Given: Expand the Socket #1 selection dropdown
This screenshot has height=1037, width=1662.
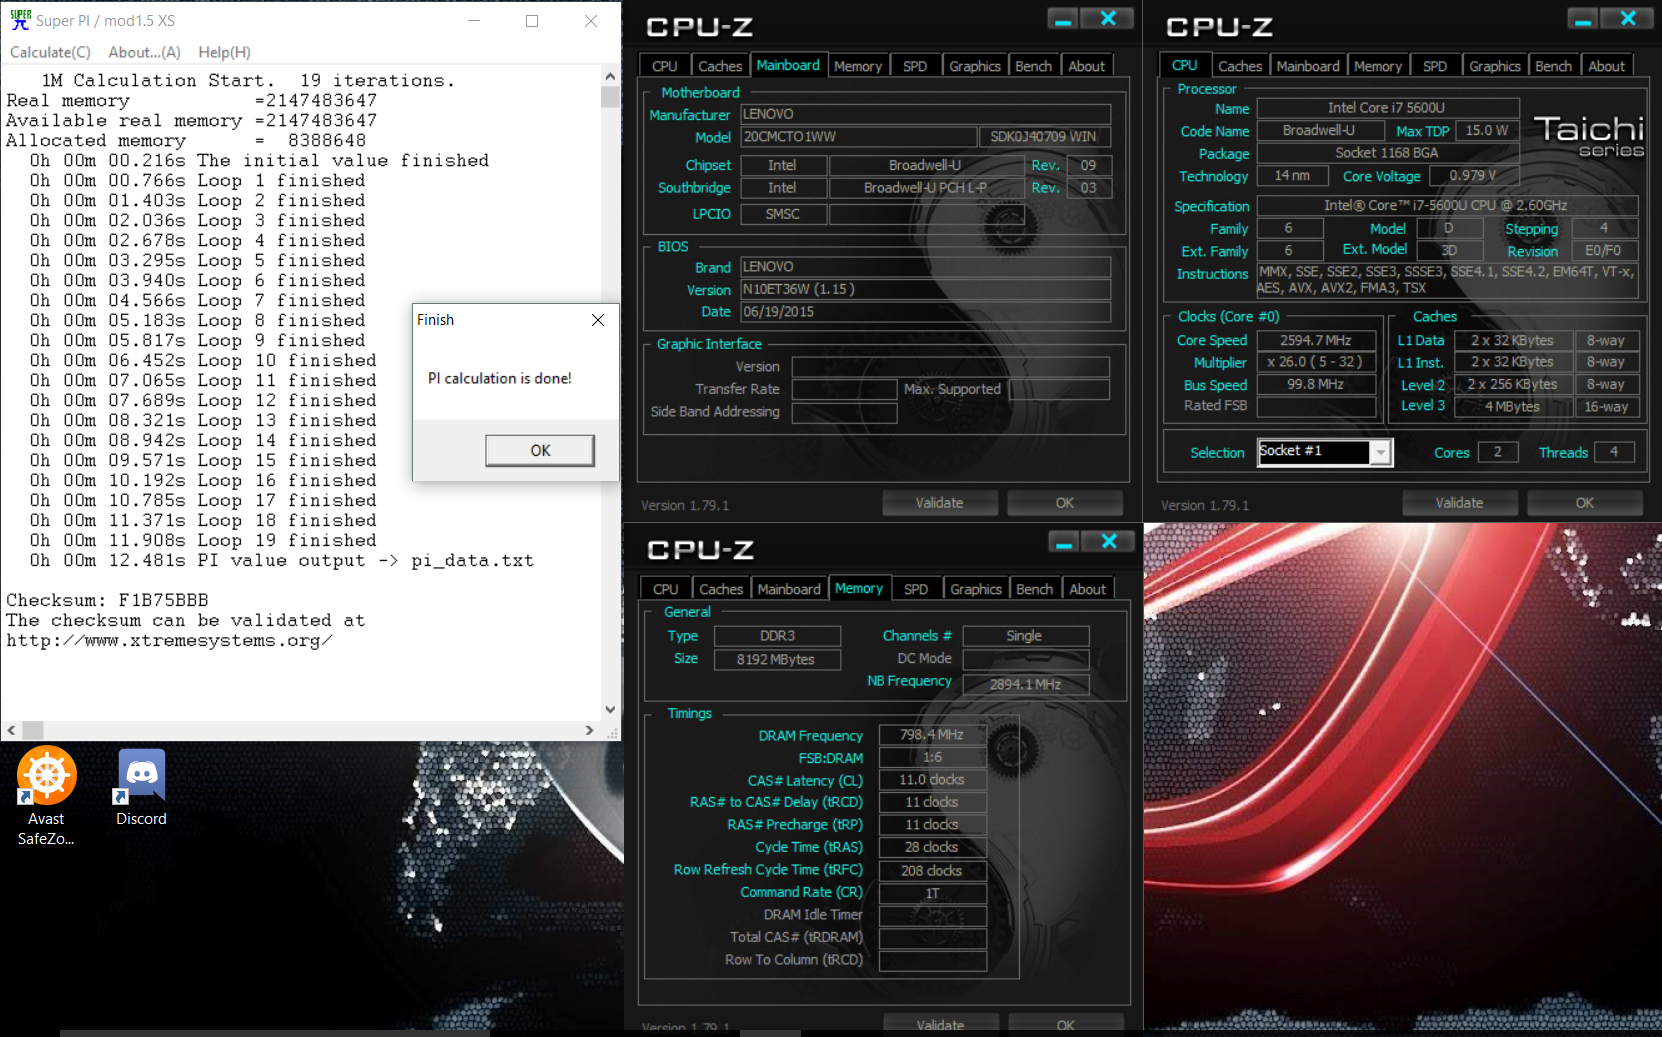Looking at the screenshot, I should point(1381,453).
